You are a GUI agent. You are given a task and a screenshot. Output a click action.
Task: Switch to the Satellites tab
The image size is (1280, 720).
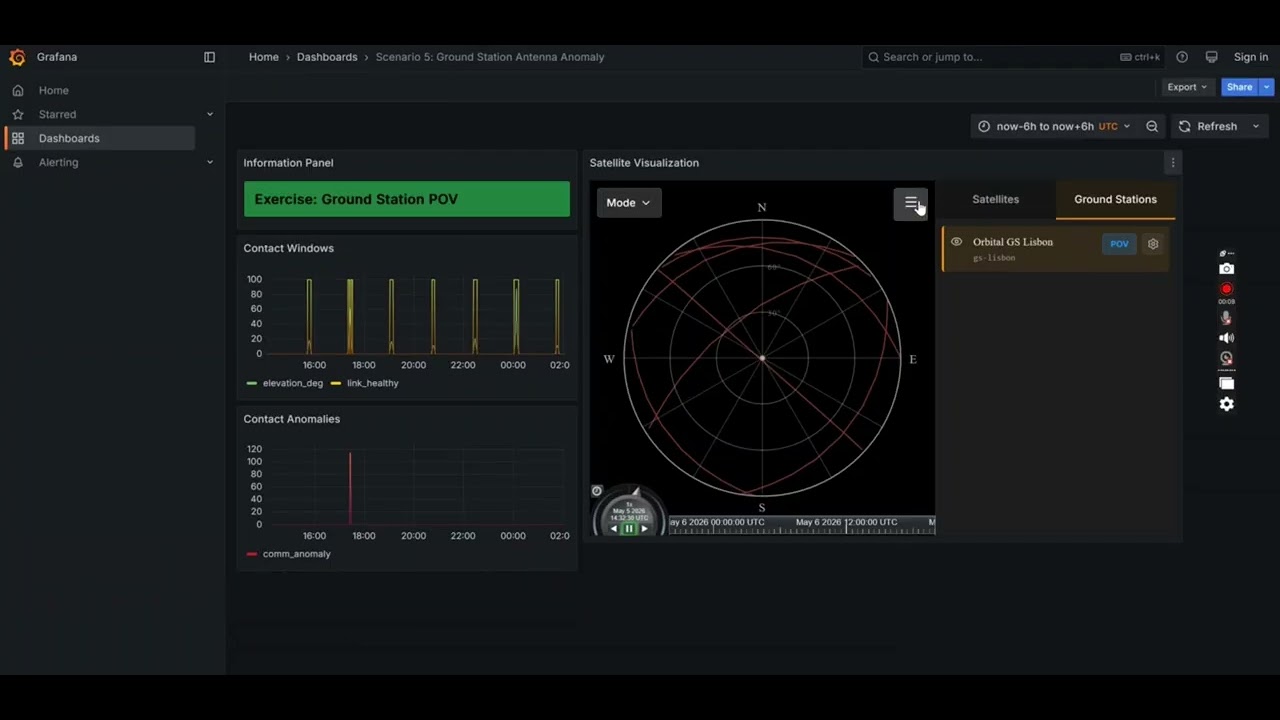click(x=995, y=199)
